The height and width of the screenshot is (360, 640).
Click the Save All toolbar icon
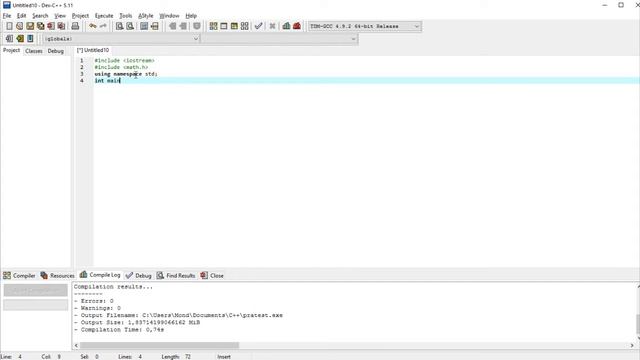point(40,26)
